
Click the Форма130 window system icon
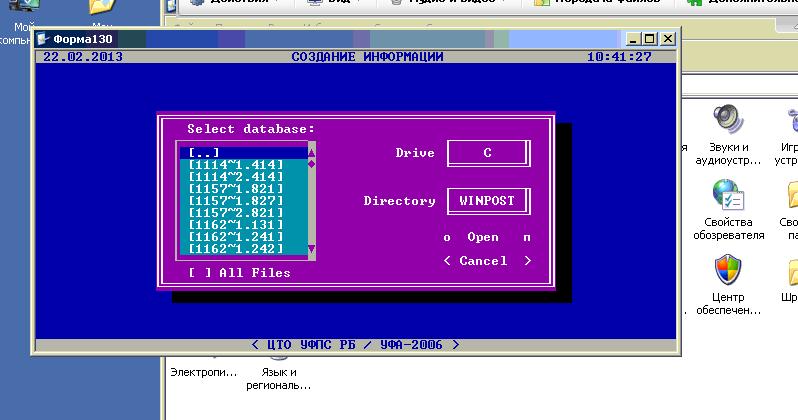point(43,39)
